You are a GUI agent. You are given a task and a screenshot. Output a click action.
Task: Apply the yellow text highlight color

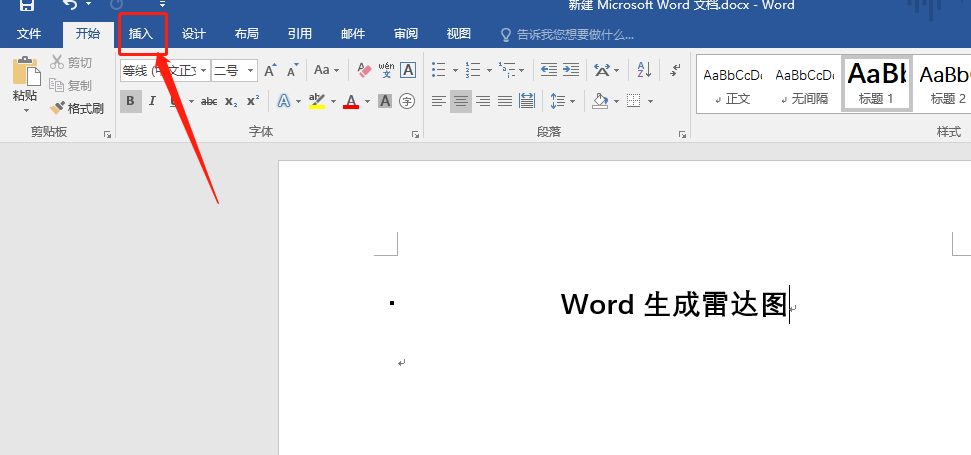(x=317, y=101)
